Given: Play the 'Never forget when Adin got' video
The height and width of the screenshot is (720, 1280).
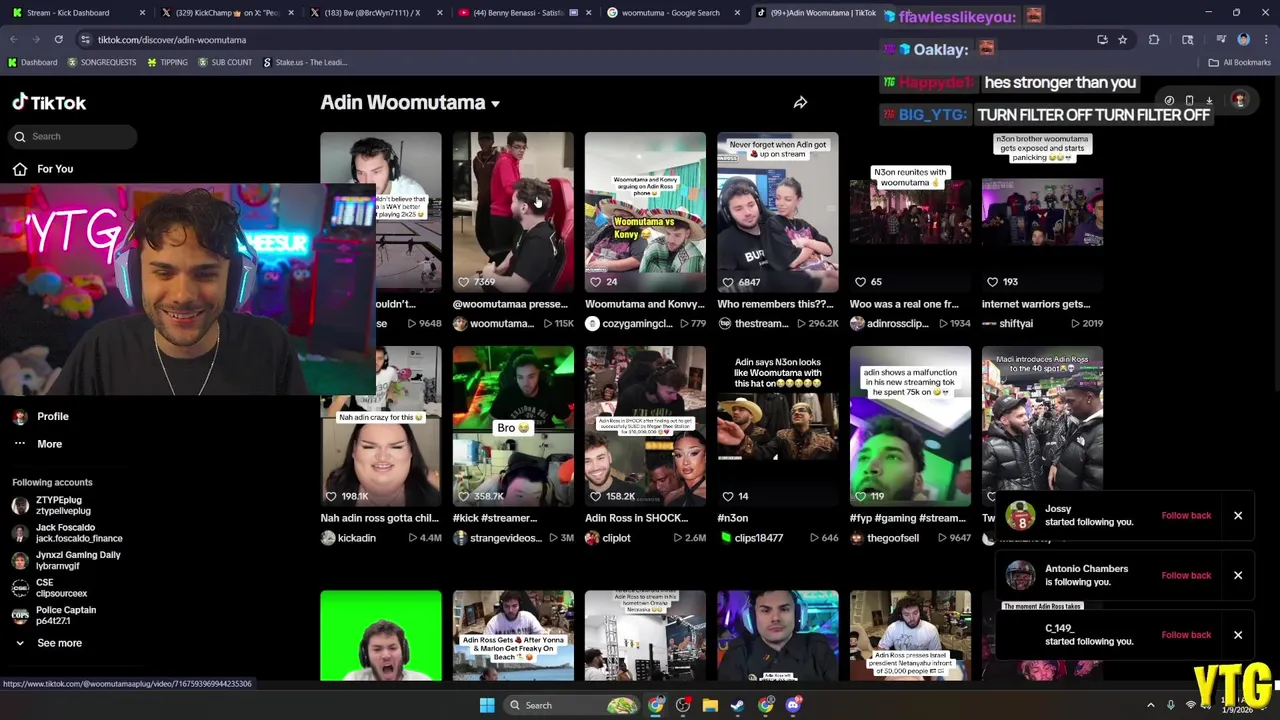Looking at the screenshot, I should coord(777,212).
